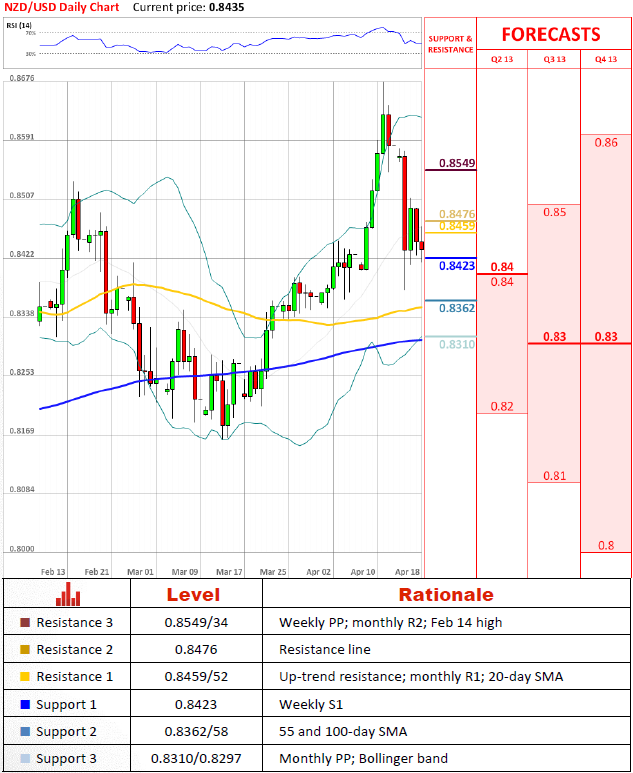This screenshot has width=633, height=773.
Task: Select the Support 3 light blue color swatch
Action: 25,759
